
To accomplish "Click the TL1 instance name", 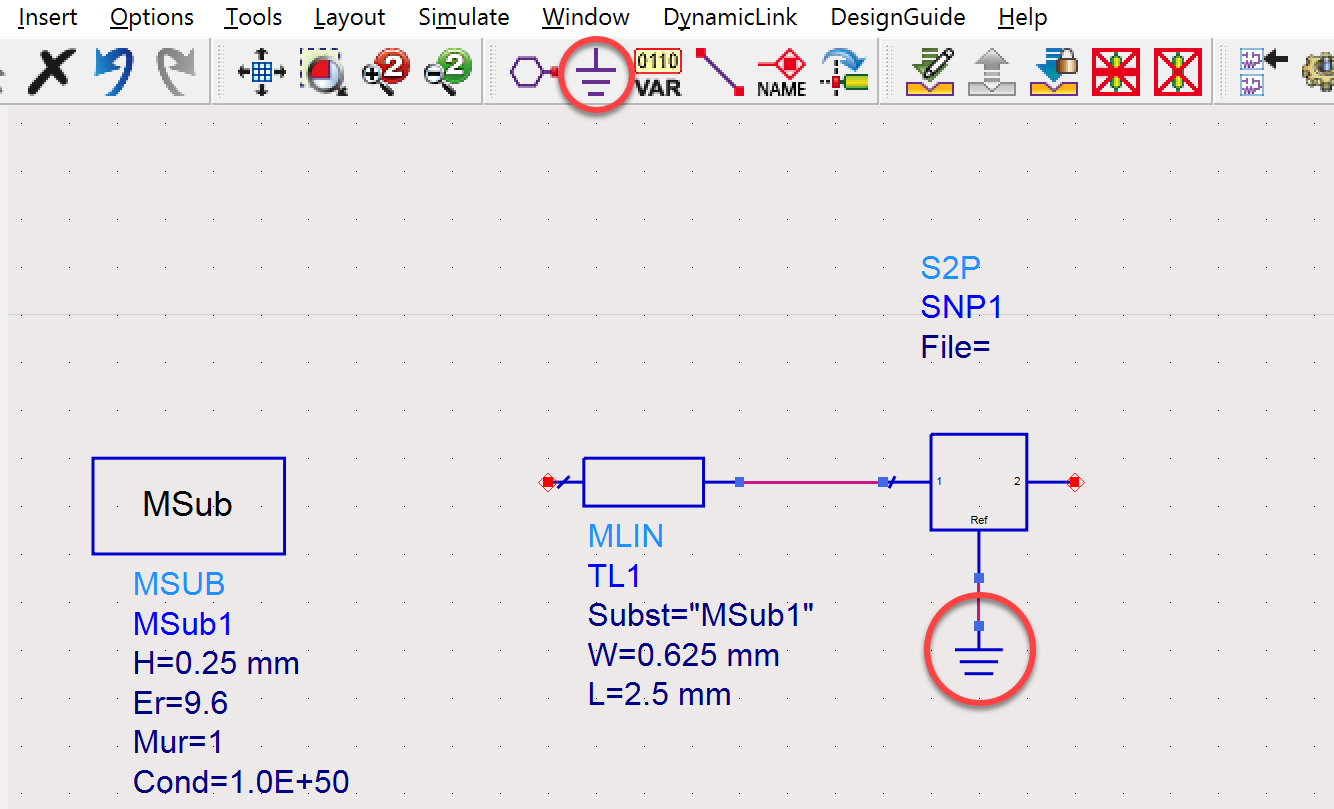I will click(615, 576).
